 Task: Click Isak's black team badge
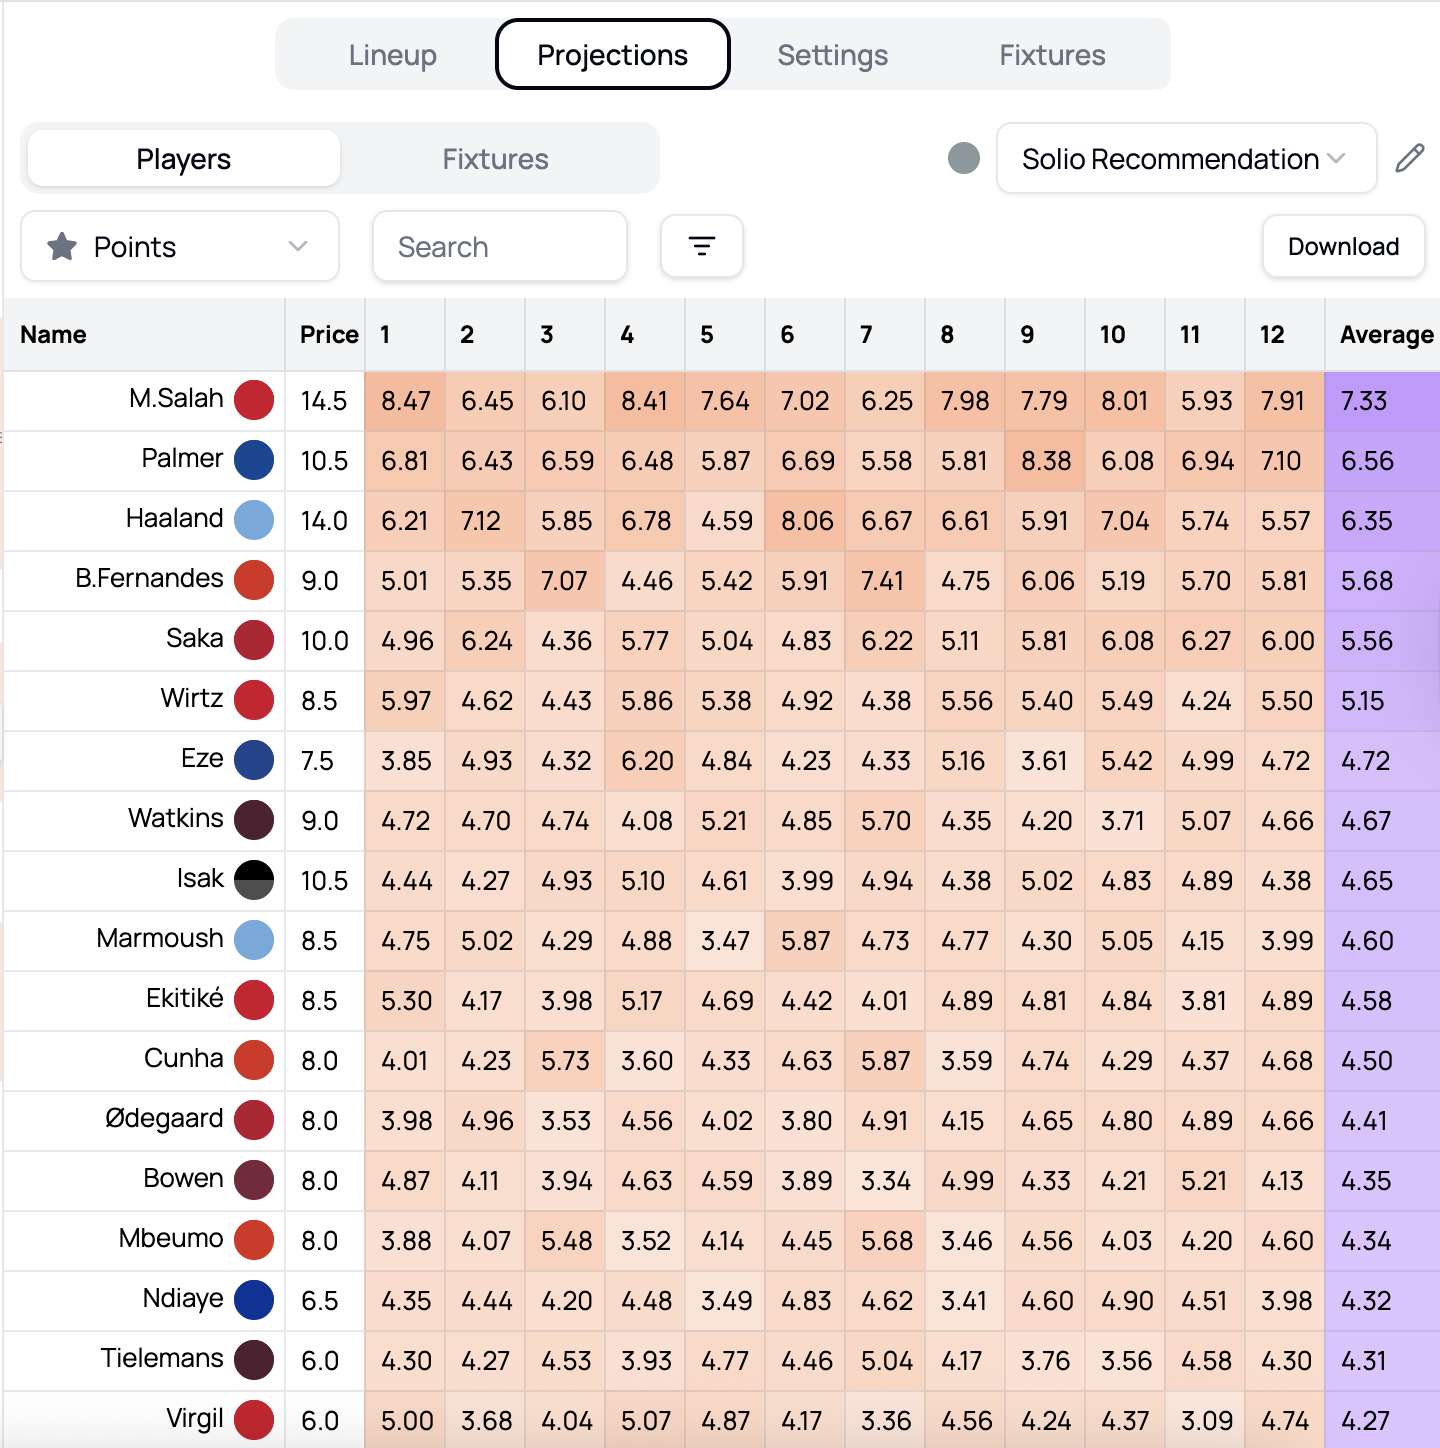click(x=254, y=879)
